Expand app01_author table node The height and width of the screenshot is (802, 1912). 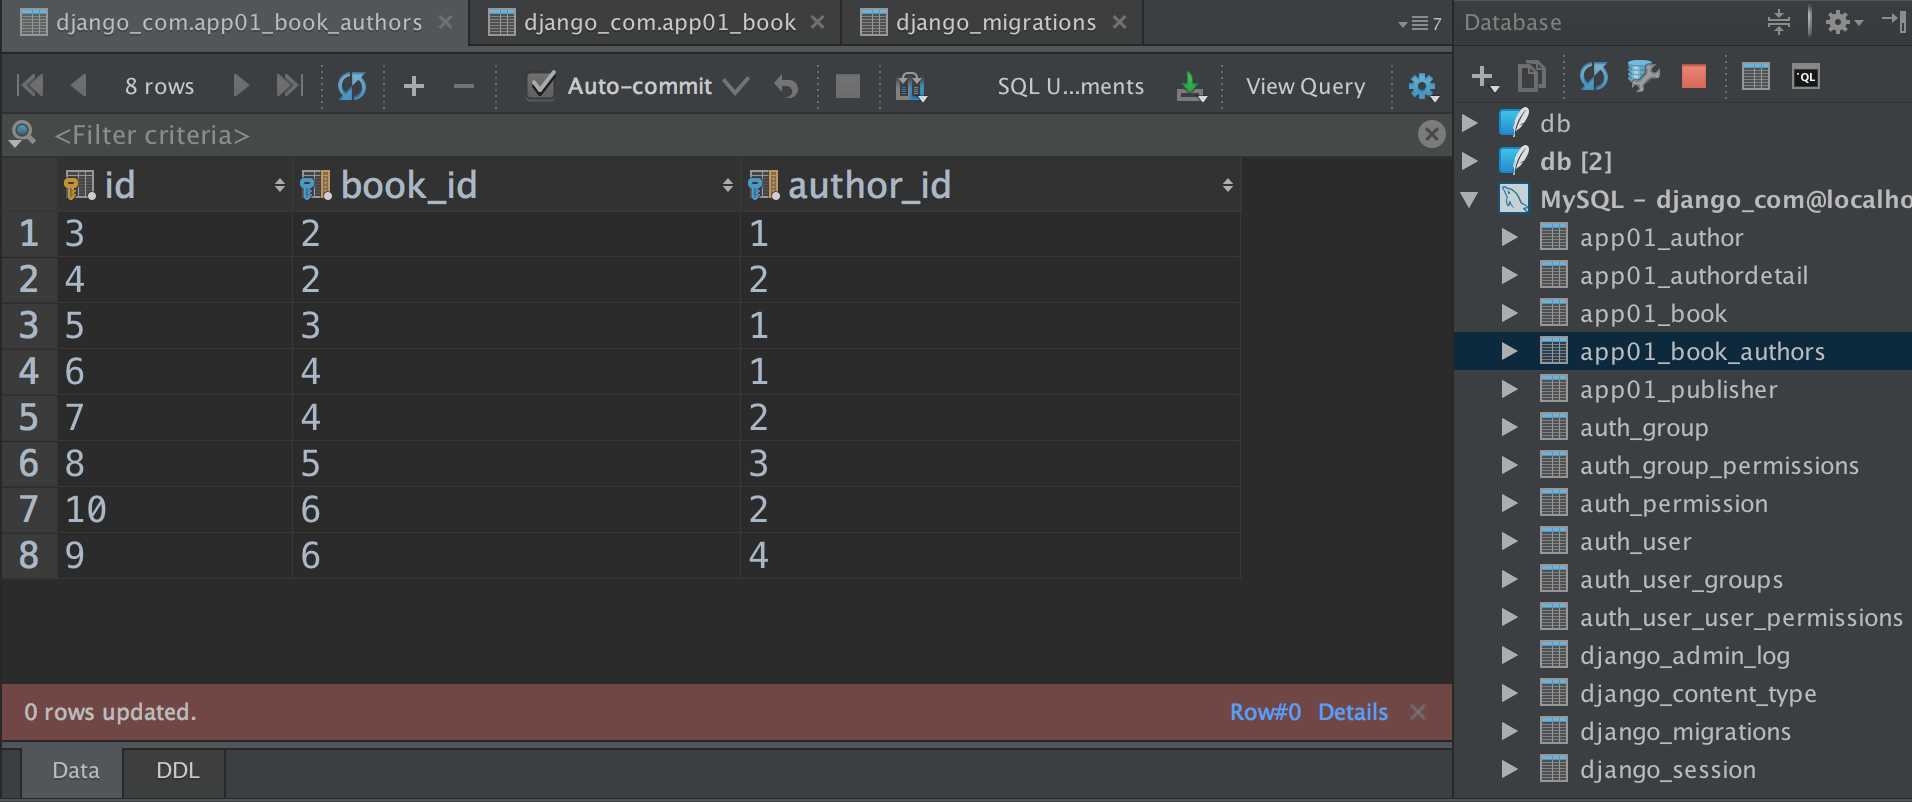point(1510,237)
